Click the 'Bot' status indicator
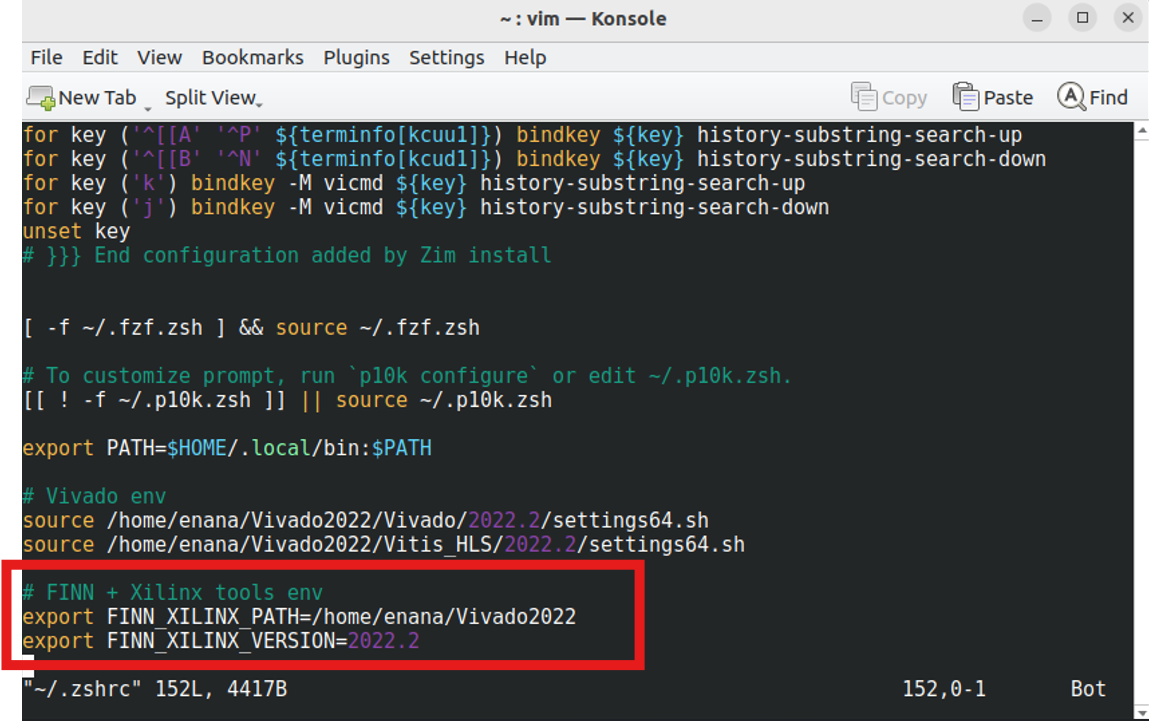The image size is (1149, 721). tap(1088, 689)
